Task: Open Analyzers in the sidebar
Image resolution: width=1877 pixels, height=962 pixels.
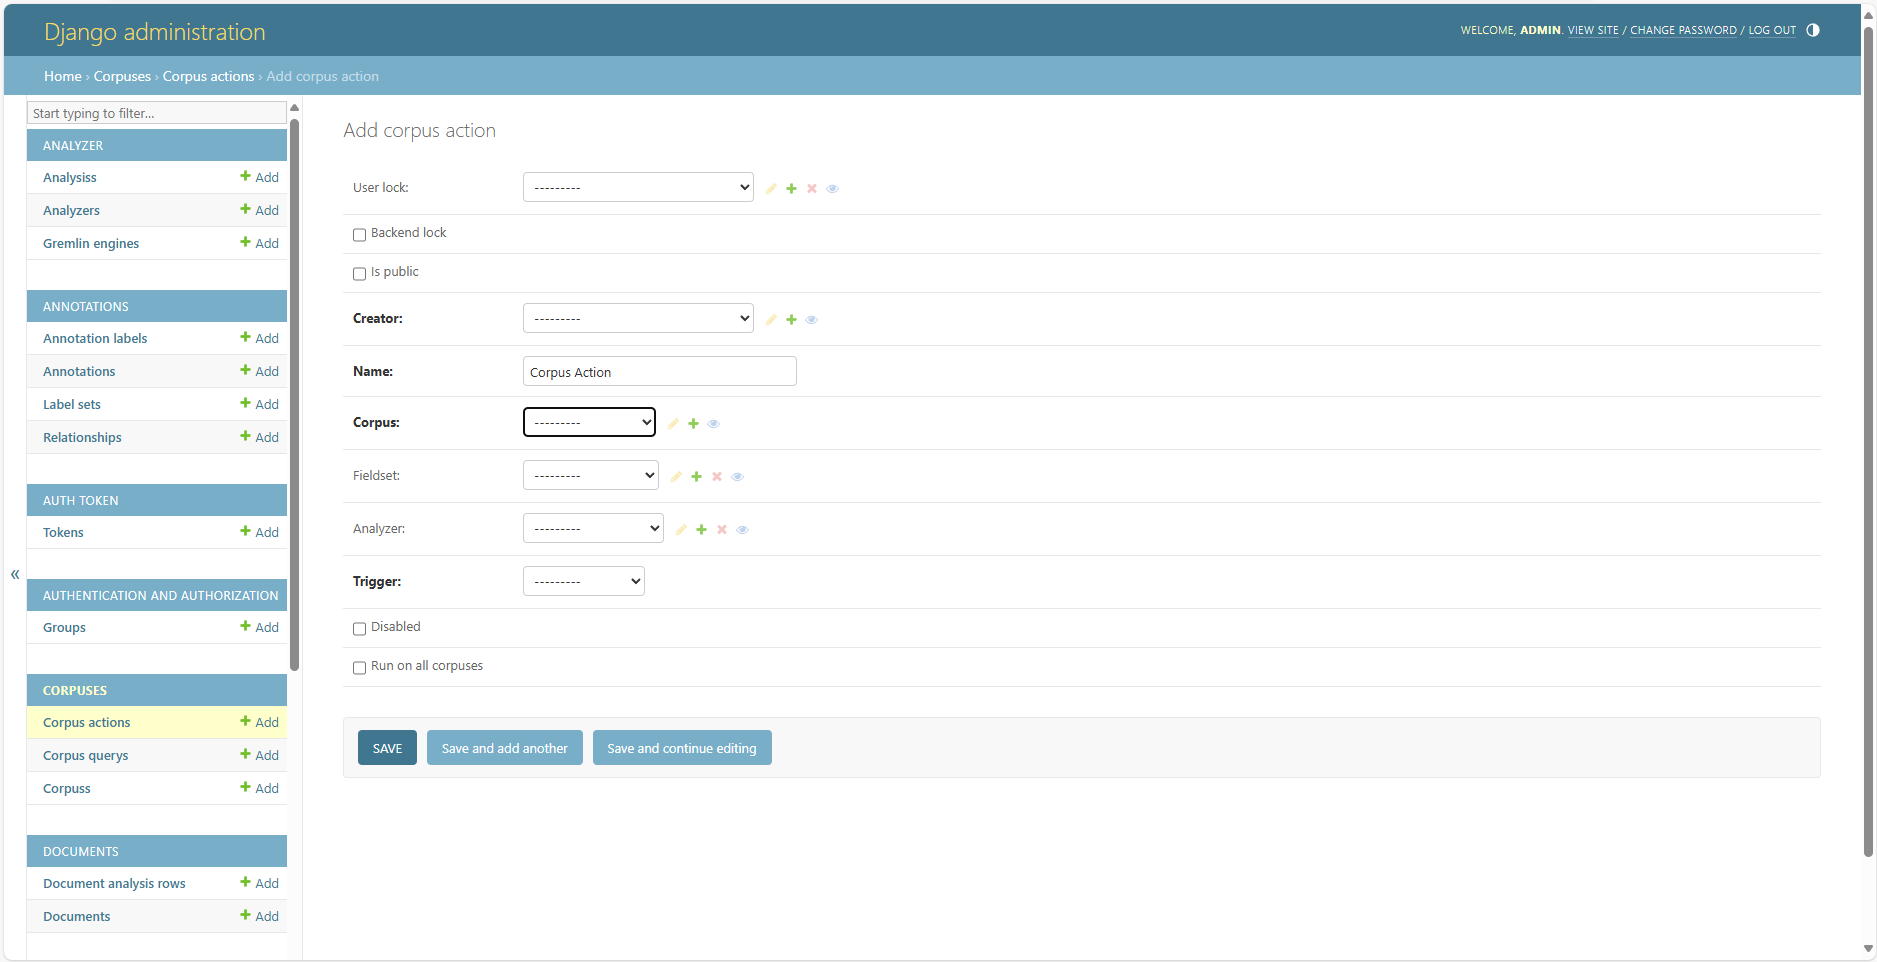Action: tap(71, 210)
